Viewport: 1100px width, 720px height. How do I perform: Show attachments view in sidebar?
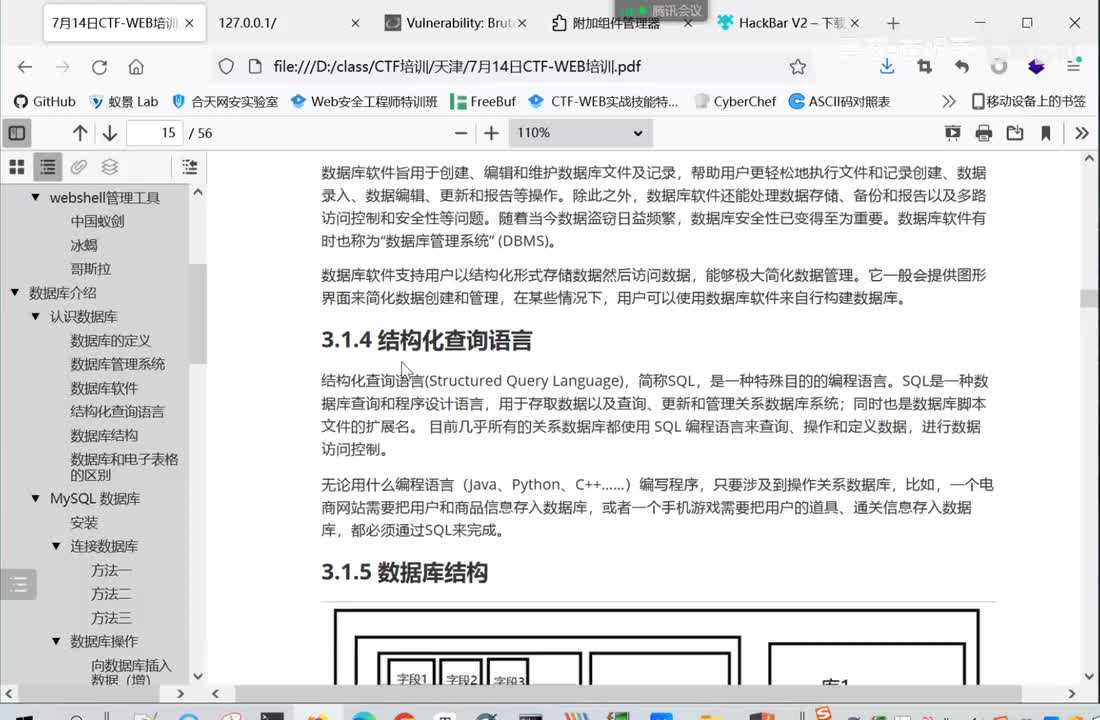click(x=79, y=167)
